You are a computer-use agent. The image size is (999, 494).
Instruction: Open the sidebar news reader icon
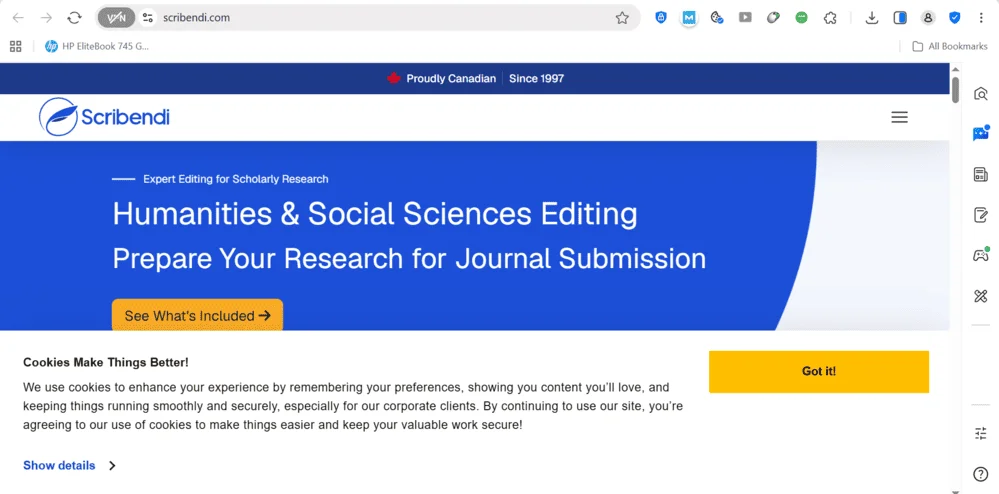point(981,174)
